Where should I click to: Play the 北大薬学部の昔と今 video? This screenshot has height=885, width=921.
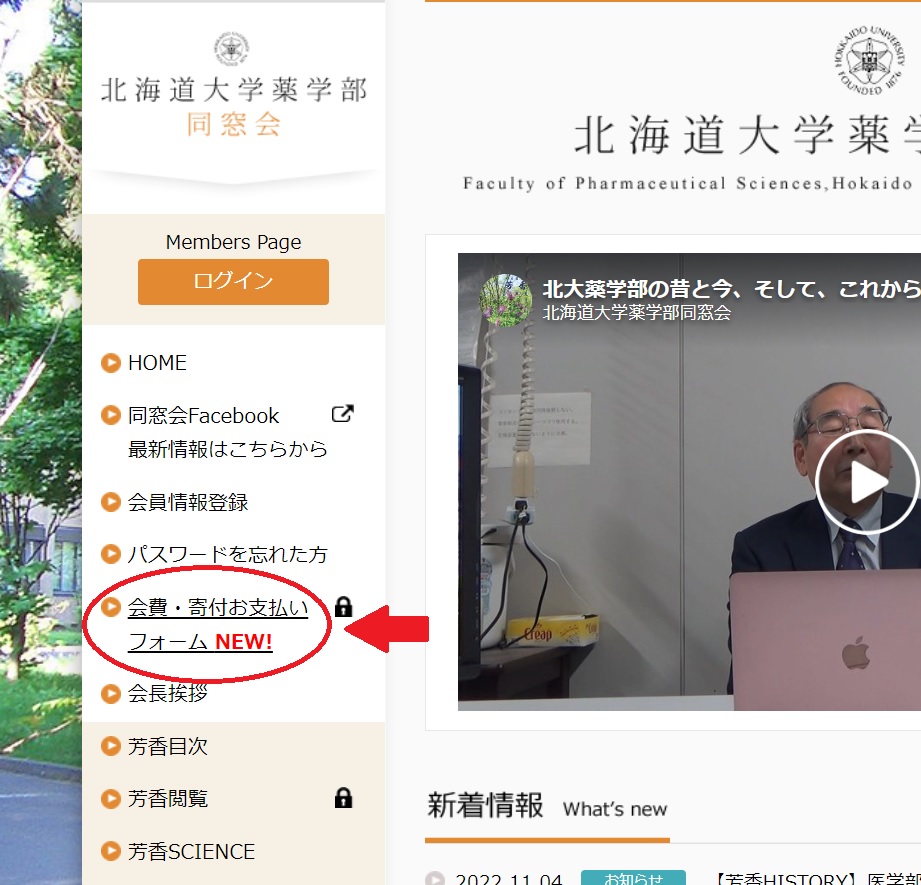pos(867,482)
